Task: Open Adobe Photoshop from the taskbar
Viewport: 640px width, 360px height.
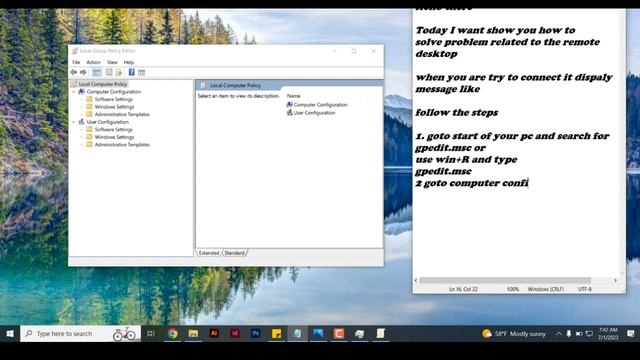Action: point(256,333)
